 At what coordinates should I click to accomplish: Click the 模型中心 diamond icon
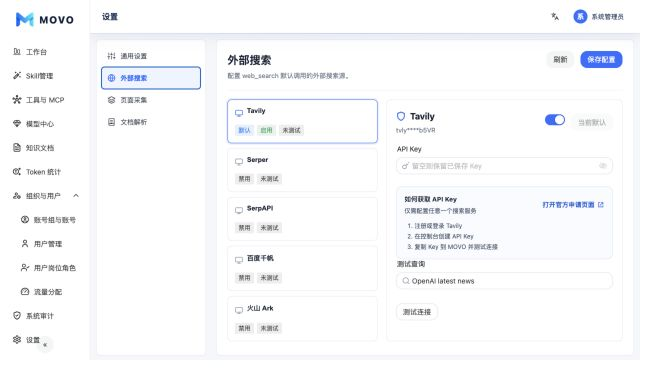click(17, 123)
